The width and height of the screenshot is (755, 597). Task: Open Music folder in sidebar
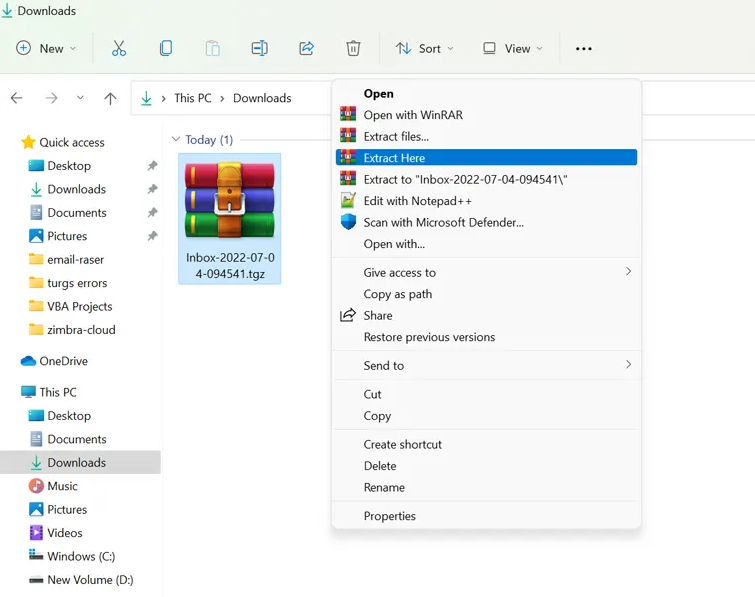(53, 486)
